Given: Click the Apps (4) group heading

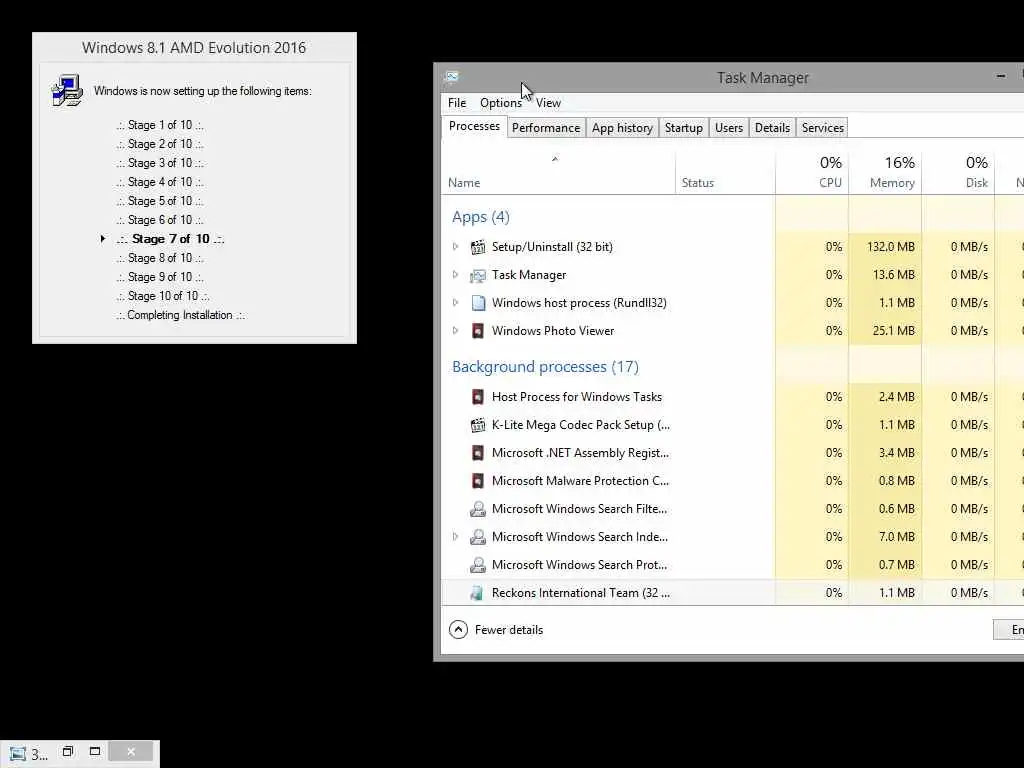Looking at the screenshot, I should [481, 217].
